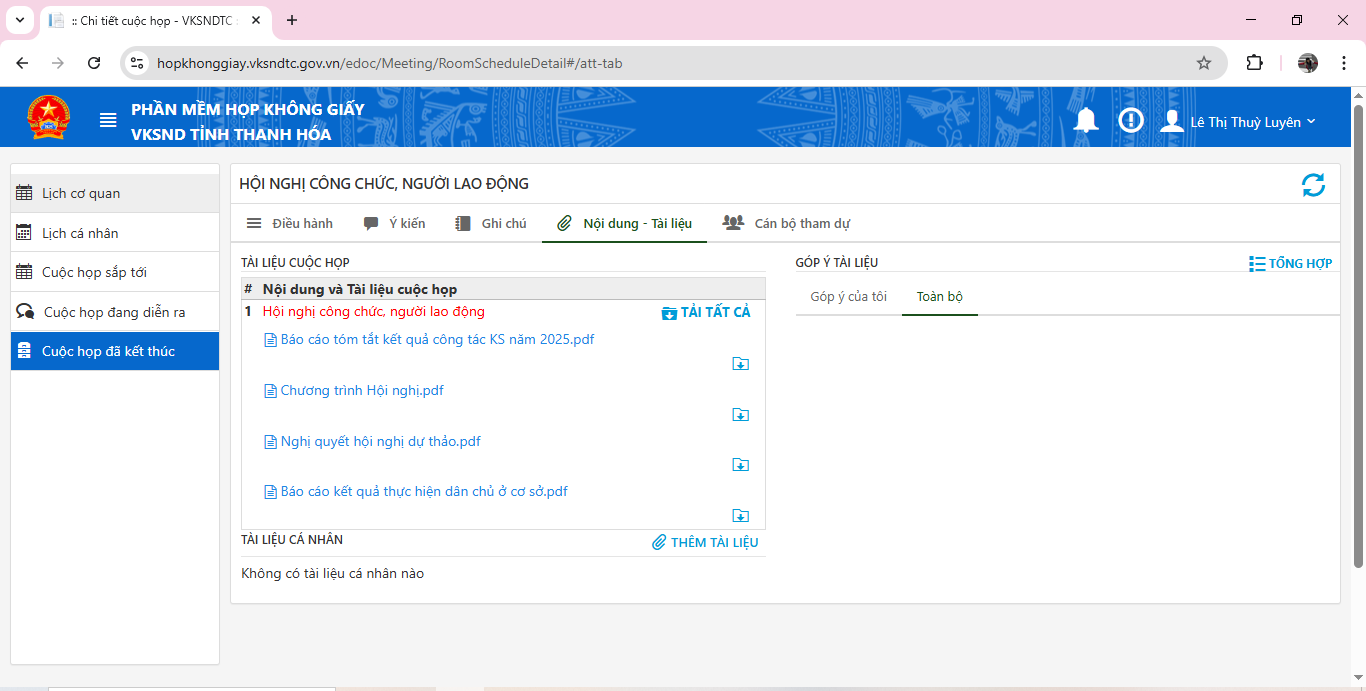
Task: Switch to the Góp ý của tôi tab
Action: coord(848,297)
